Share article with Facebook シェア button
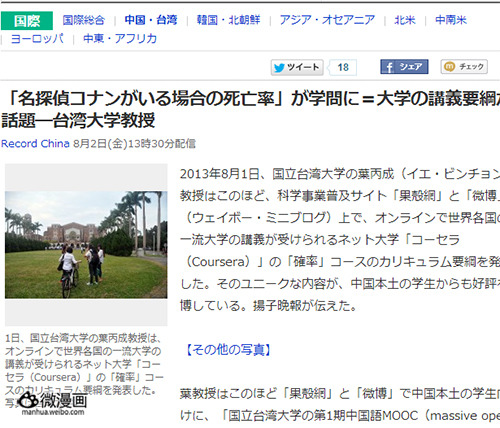Image resolution: width=500 pixels, height=428 pixels. coord(404,67)
